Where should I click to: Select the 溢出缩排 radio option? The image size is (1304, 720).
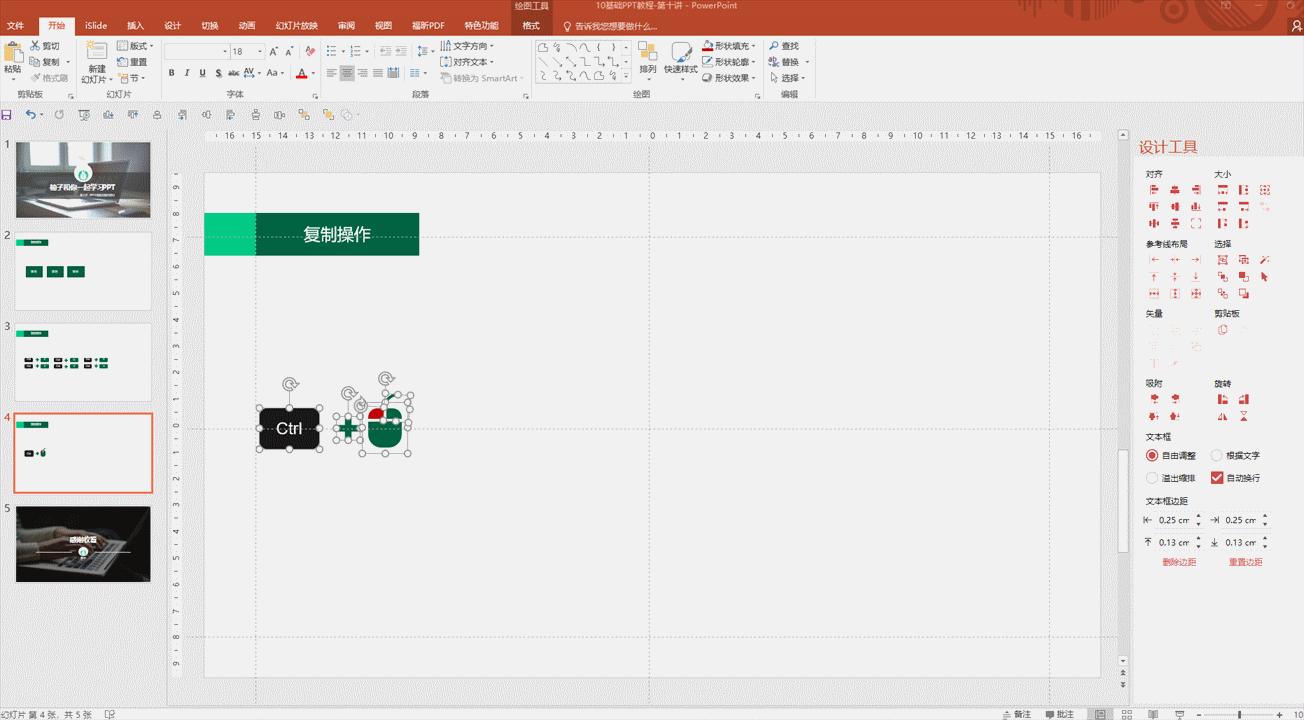(1151, 477)
